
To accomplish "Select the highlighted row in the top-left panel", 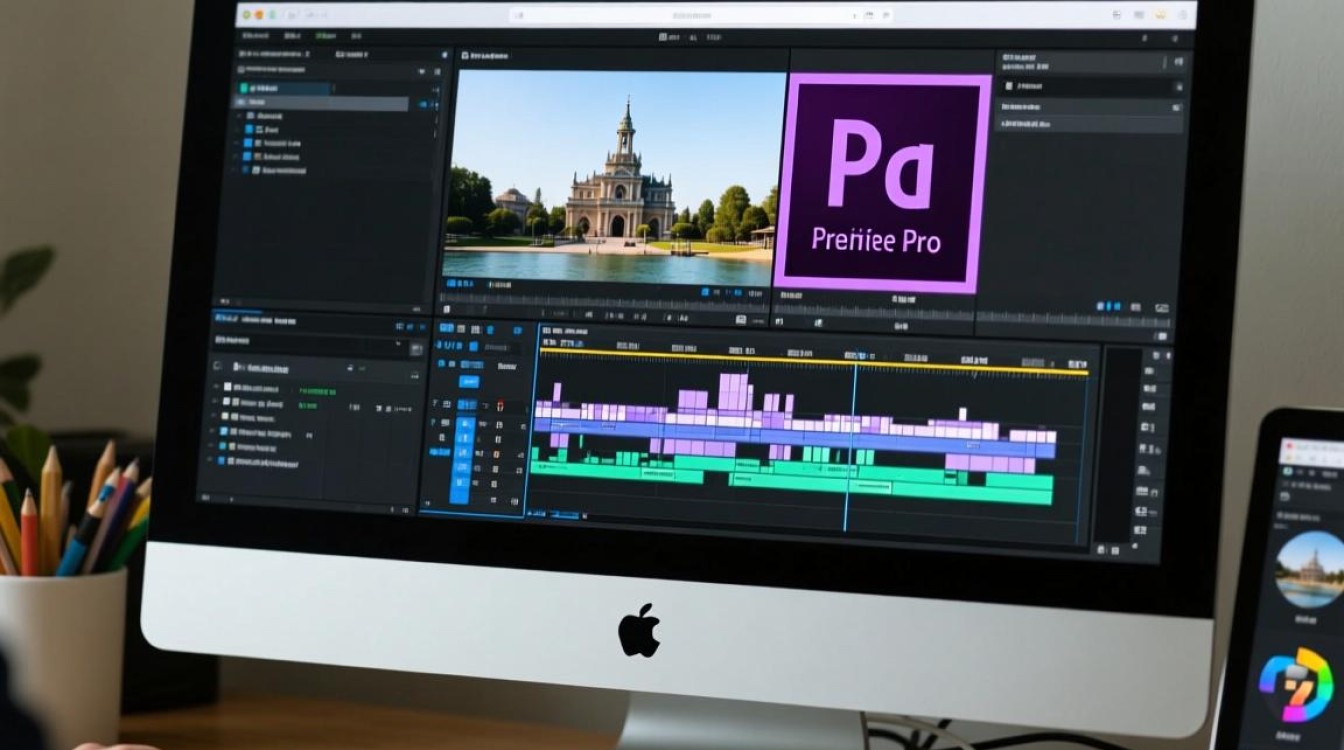I will pyautogui.click(x=322, y=104).
